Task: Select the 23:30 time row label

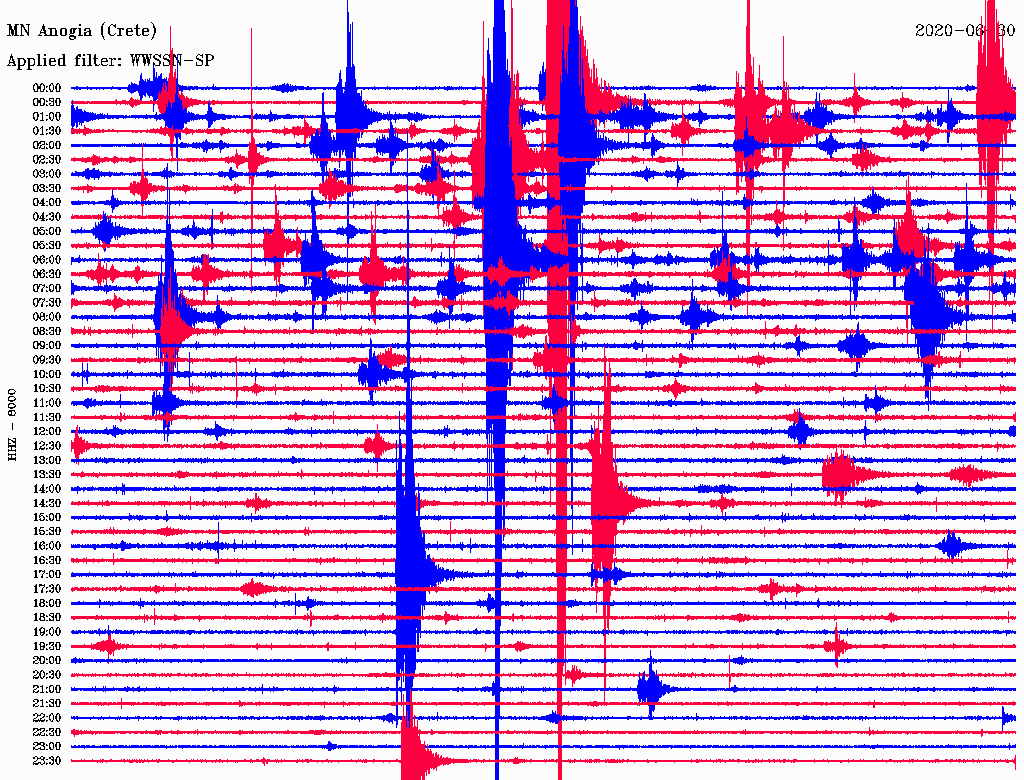Action: [x=47, y=761]
